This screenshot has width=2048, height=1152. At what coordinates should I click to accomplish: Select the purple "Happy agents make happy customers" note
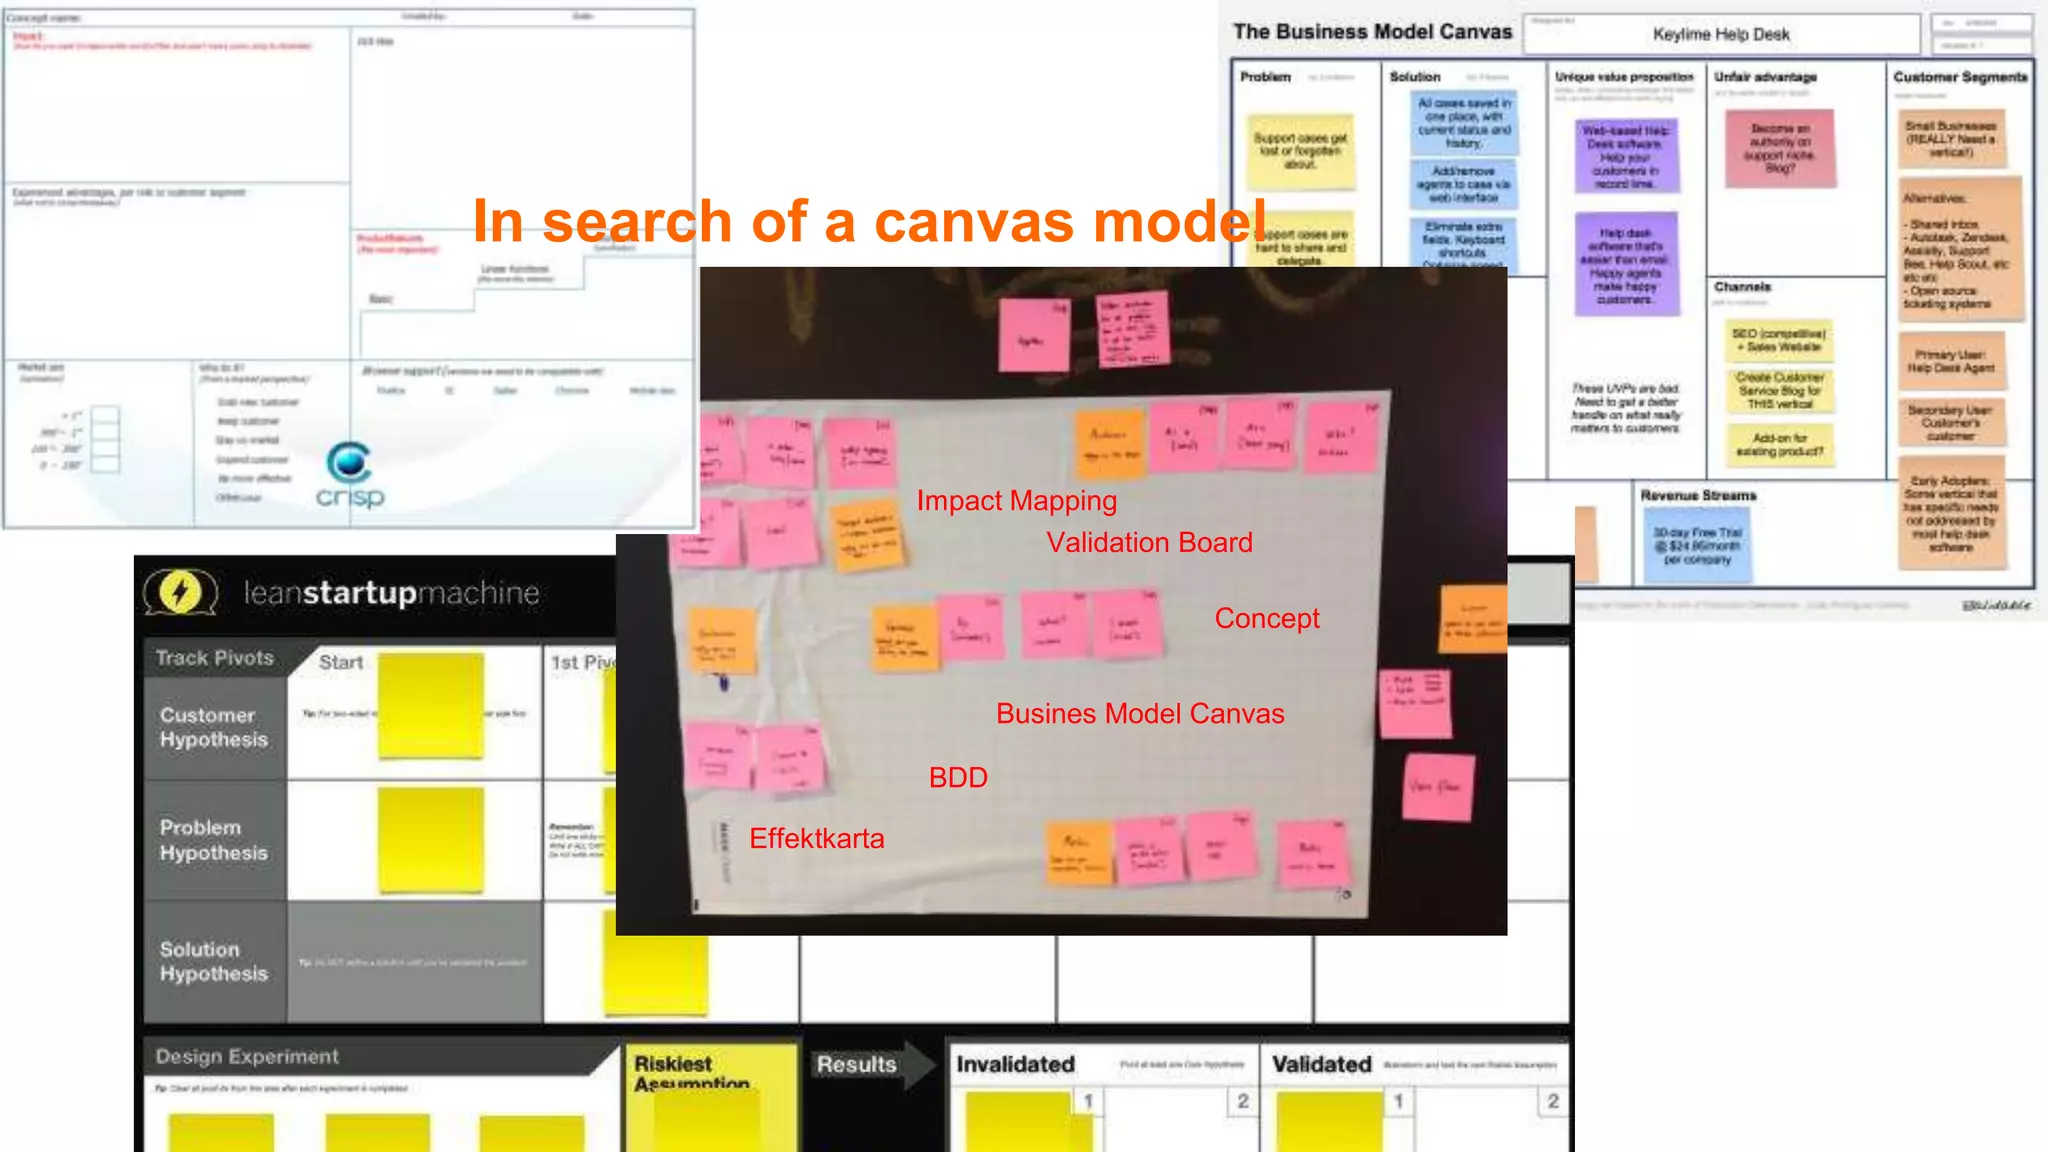point(1625,265)
